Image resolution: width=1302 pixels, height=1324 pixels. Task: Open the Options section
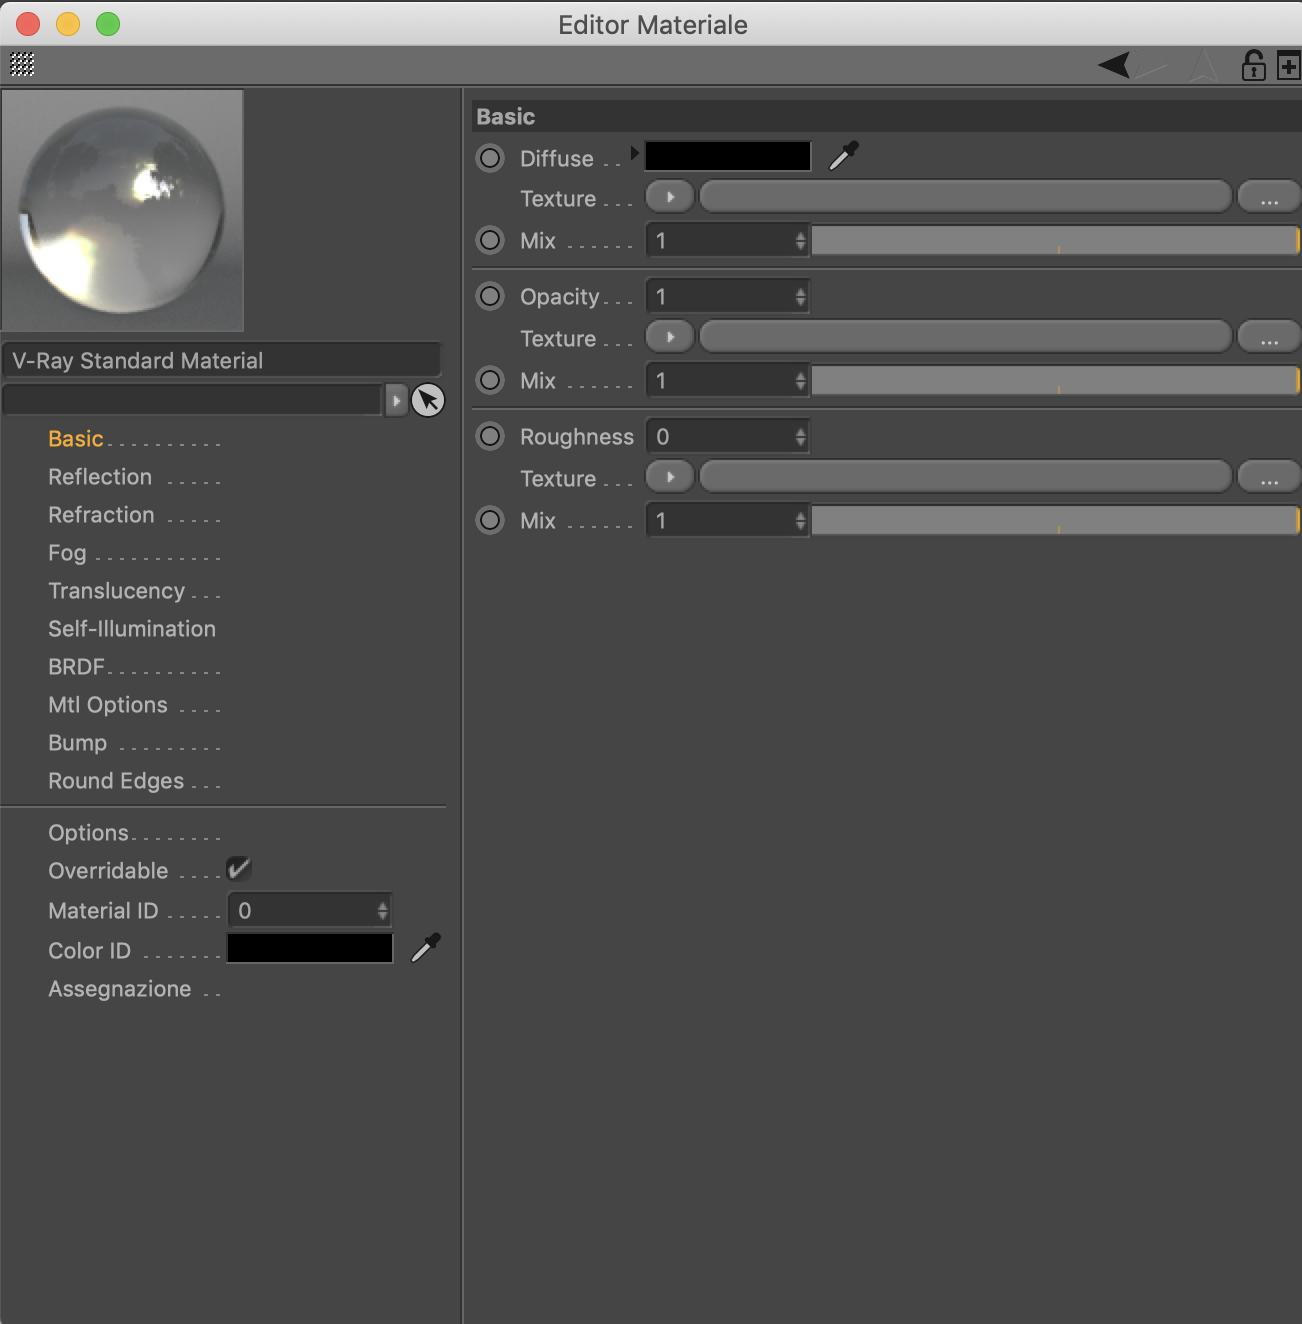88,833
